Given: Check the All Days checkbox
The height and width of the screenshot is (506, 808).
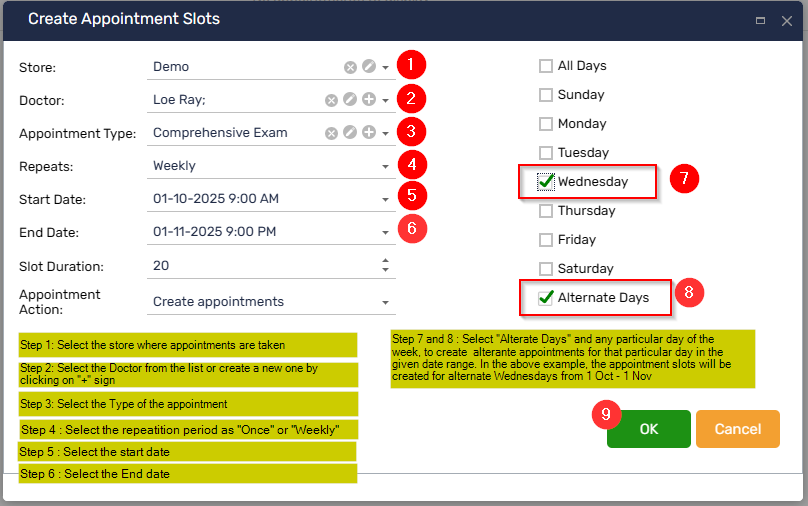Looking at the screenshot, I should [x=546, y=66].
